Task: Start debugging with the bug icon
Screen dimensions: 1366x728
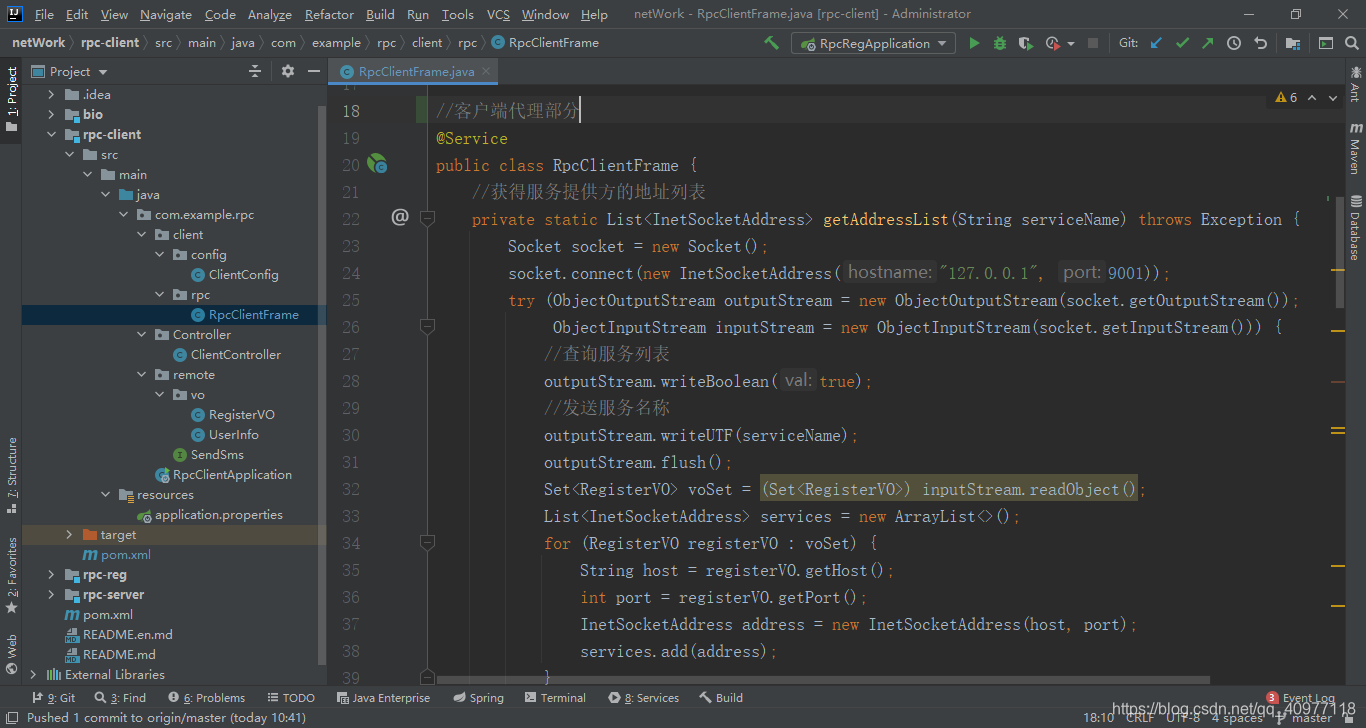Action: 1000,43
